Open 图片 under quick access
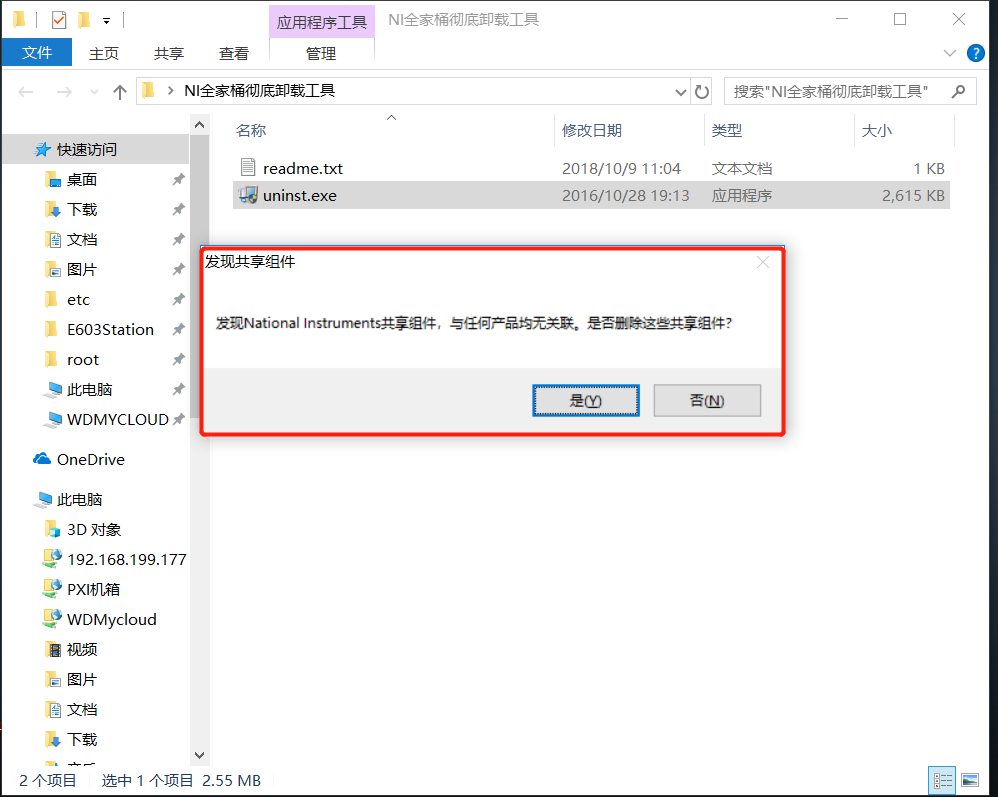 pyautogui.click(x=82, y=270)
